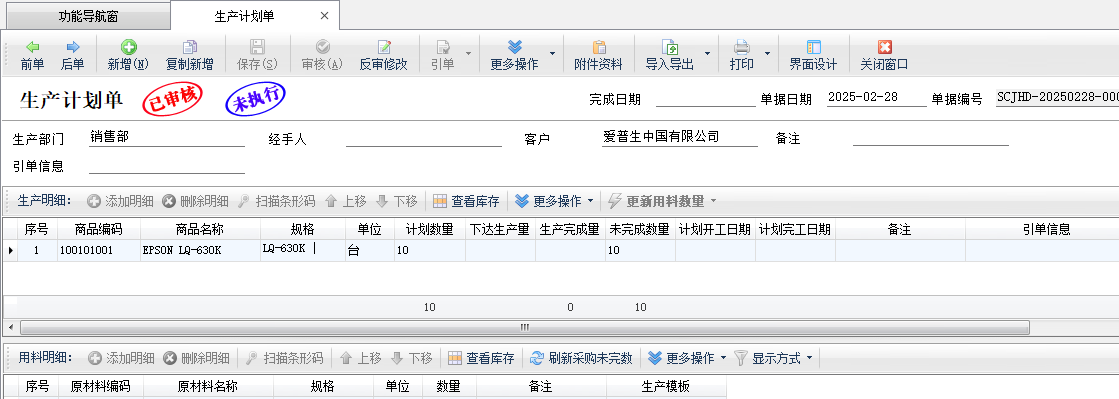1119x399 pixels.
Task: Click the 引单 toolbar icon
Action: pos(443,48)
